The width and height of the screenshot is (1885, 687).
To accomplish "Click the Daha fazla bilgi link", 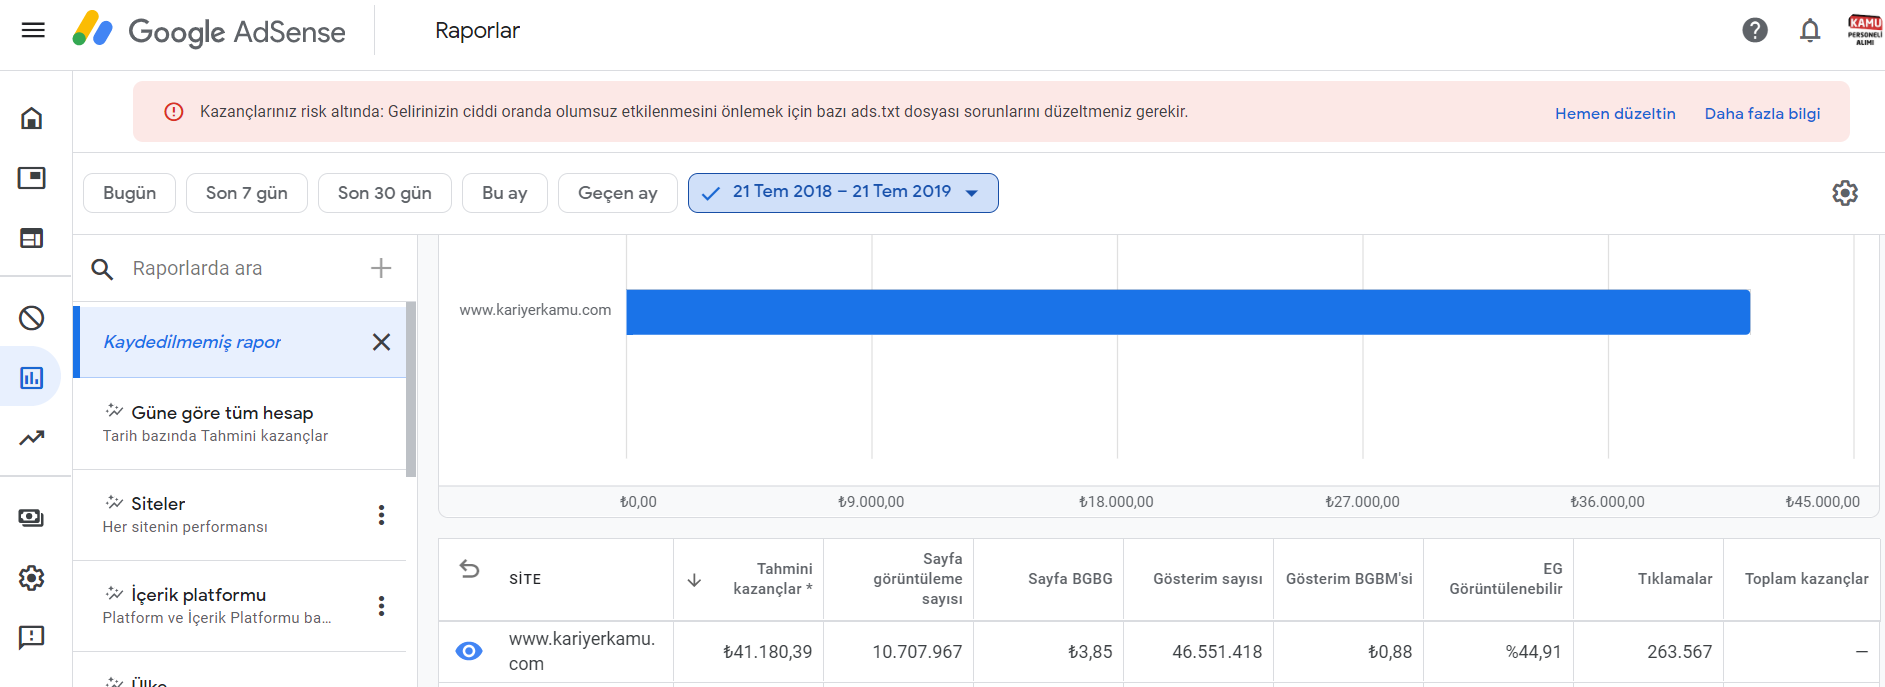I will coord(1762,113).
